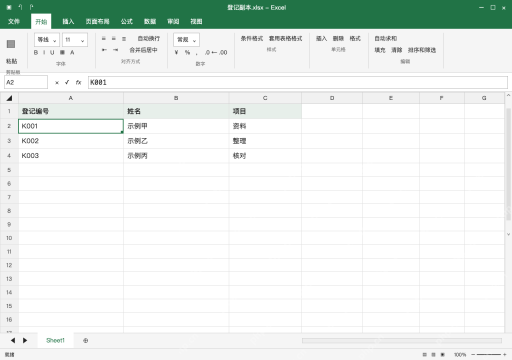
Task: Cancel entry with formula bar X
Action: [57, 83]
